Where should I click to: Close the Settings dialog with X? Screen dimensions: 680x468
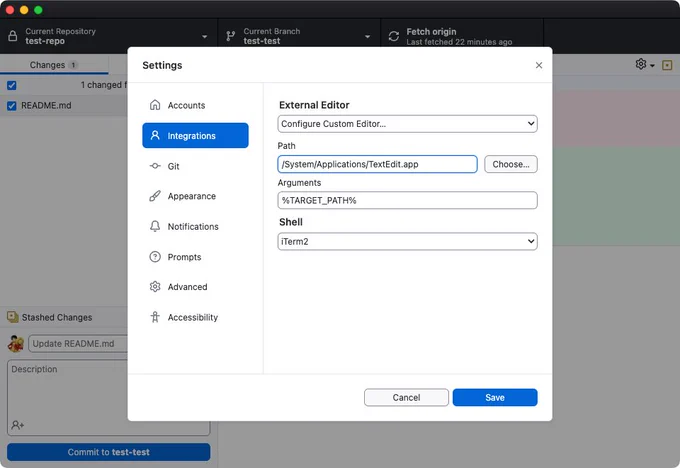(x=539, y=65)
